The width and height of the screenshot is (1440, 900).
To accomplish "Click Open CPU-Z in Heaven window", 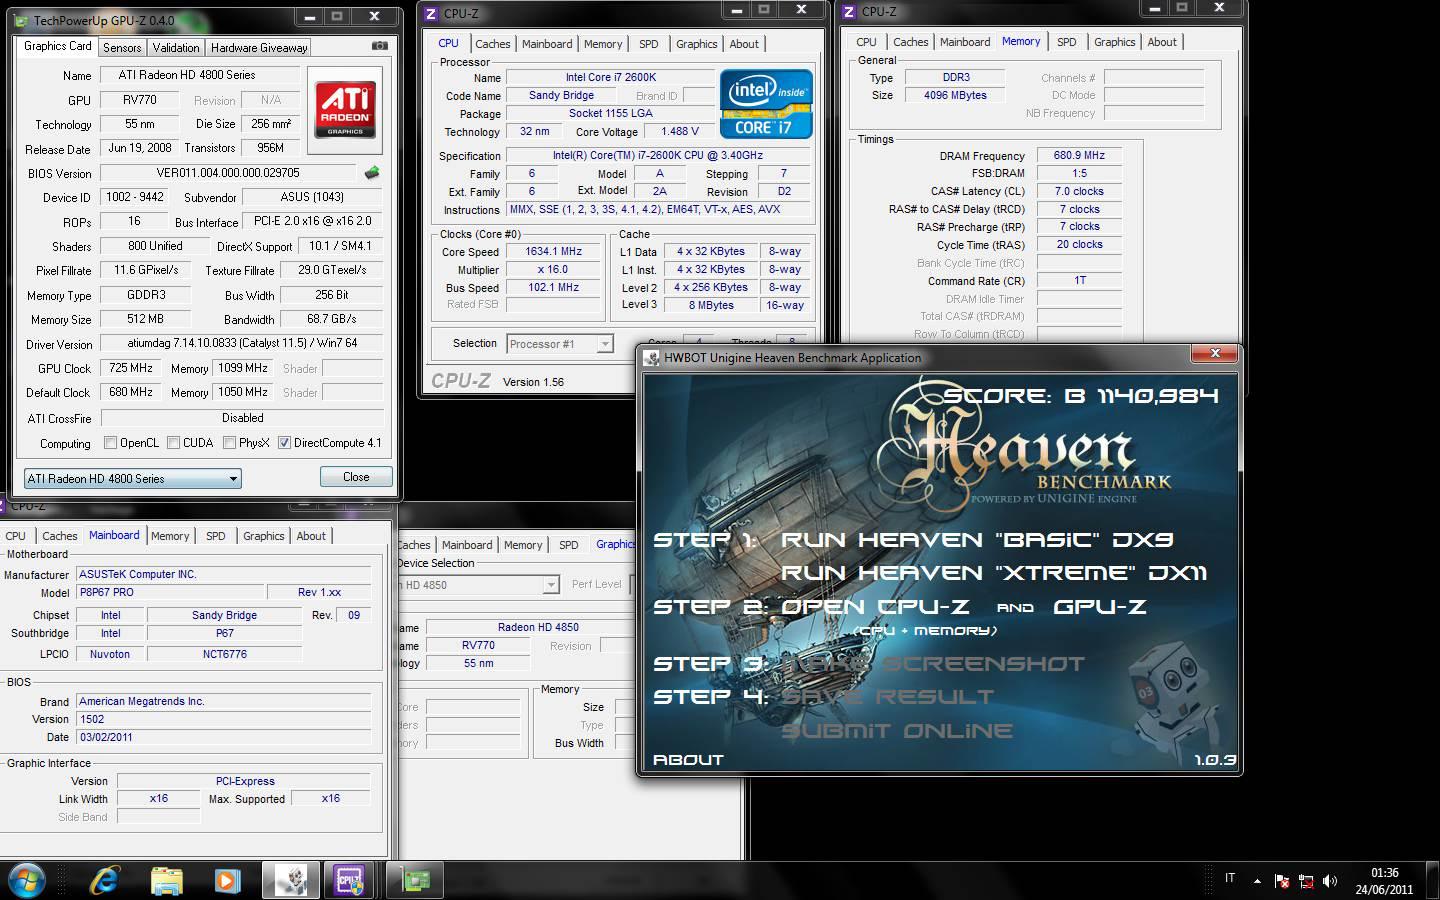I will (x=875, y=607).
